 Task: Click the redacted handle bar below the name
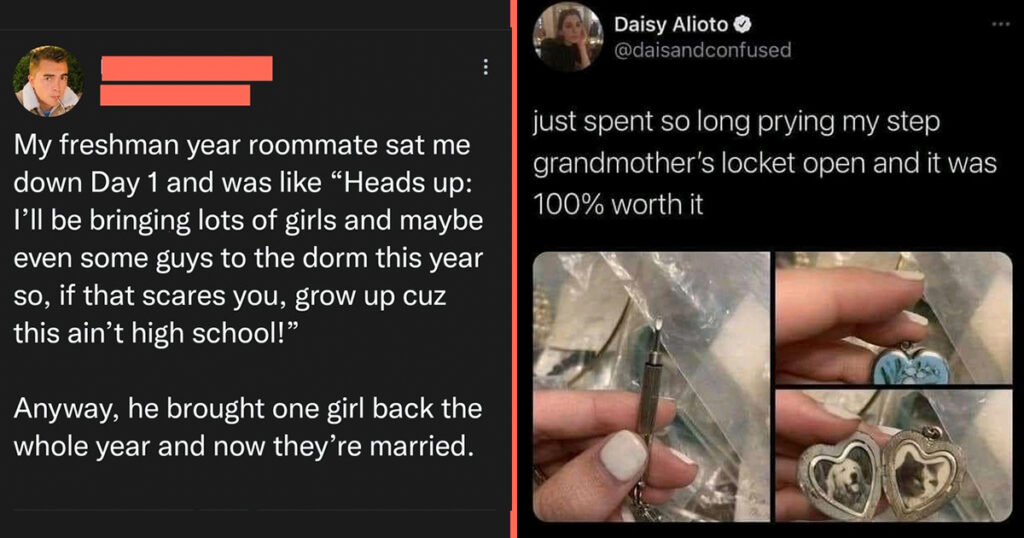(x=175, y=95)
